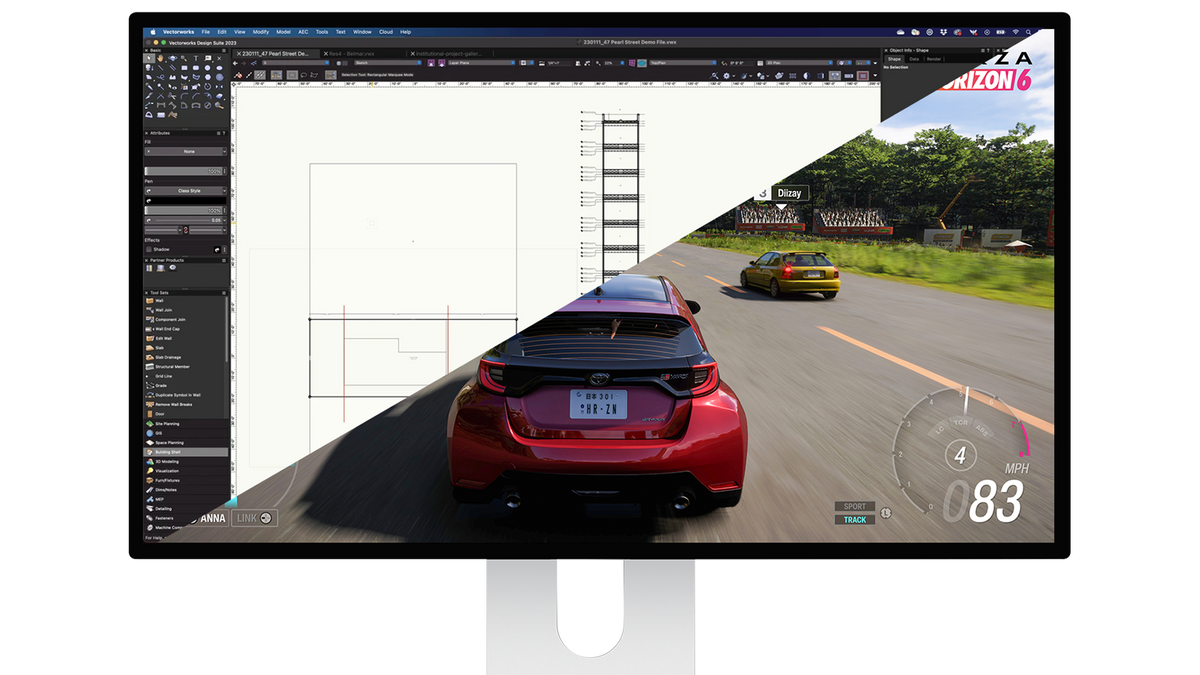Click the Wi-Fi icon in menu bar
The width and height of the screenshot is (1200, 675).
(x=1016, y=32)
